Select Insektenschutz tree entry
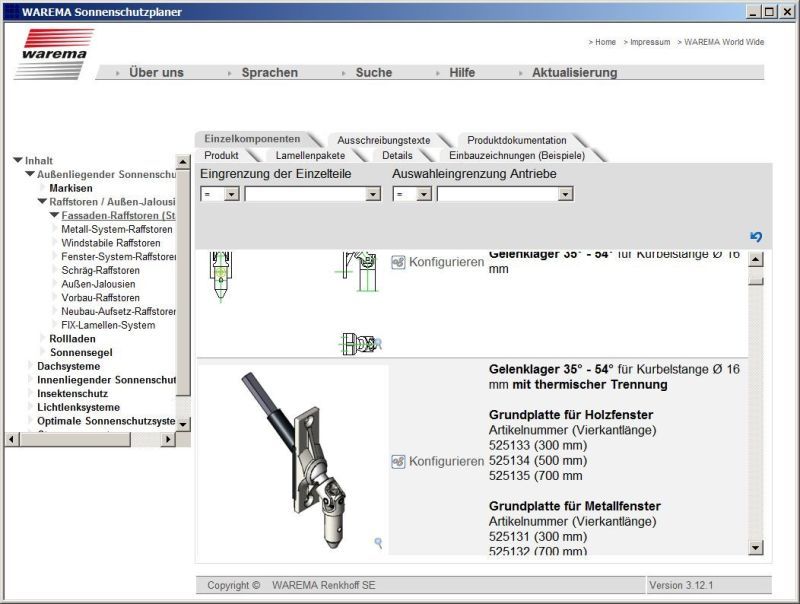 [x=72, y=393]
